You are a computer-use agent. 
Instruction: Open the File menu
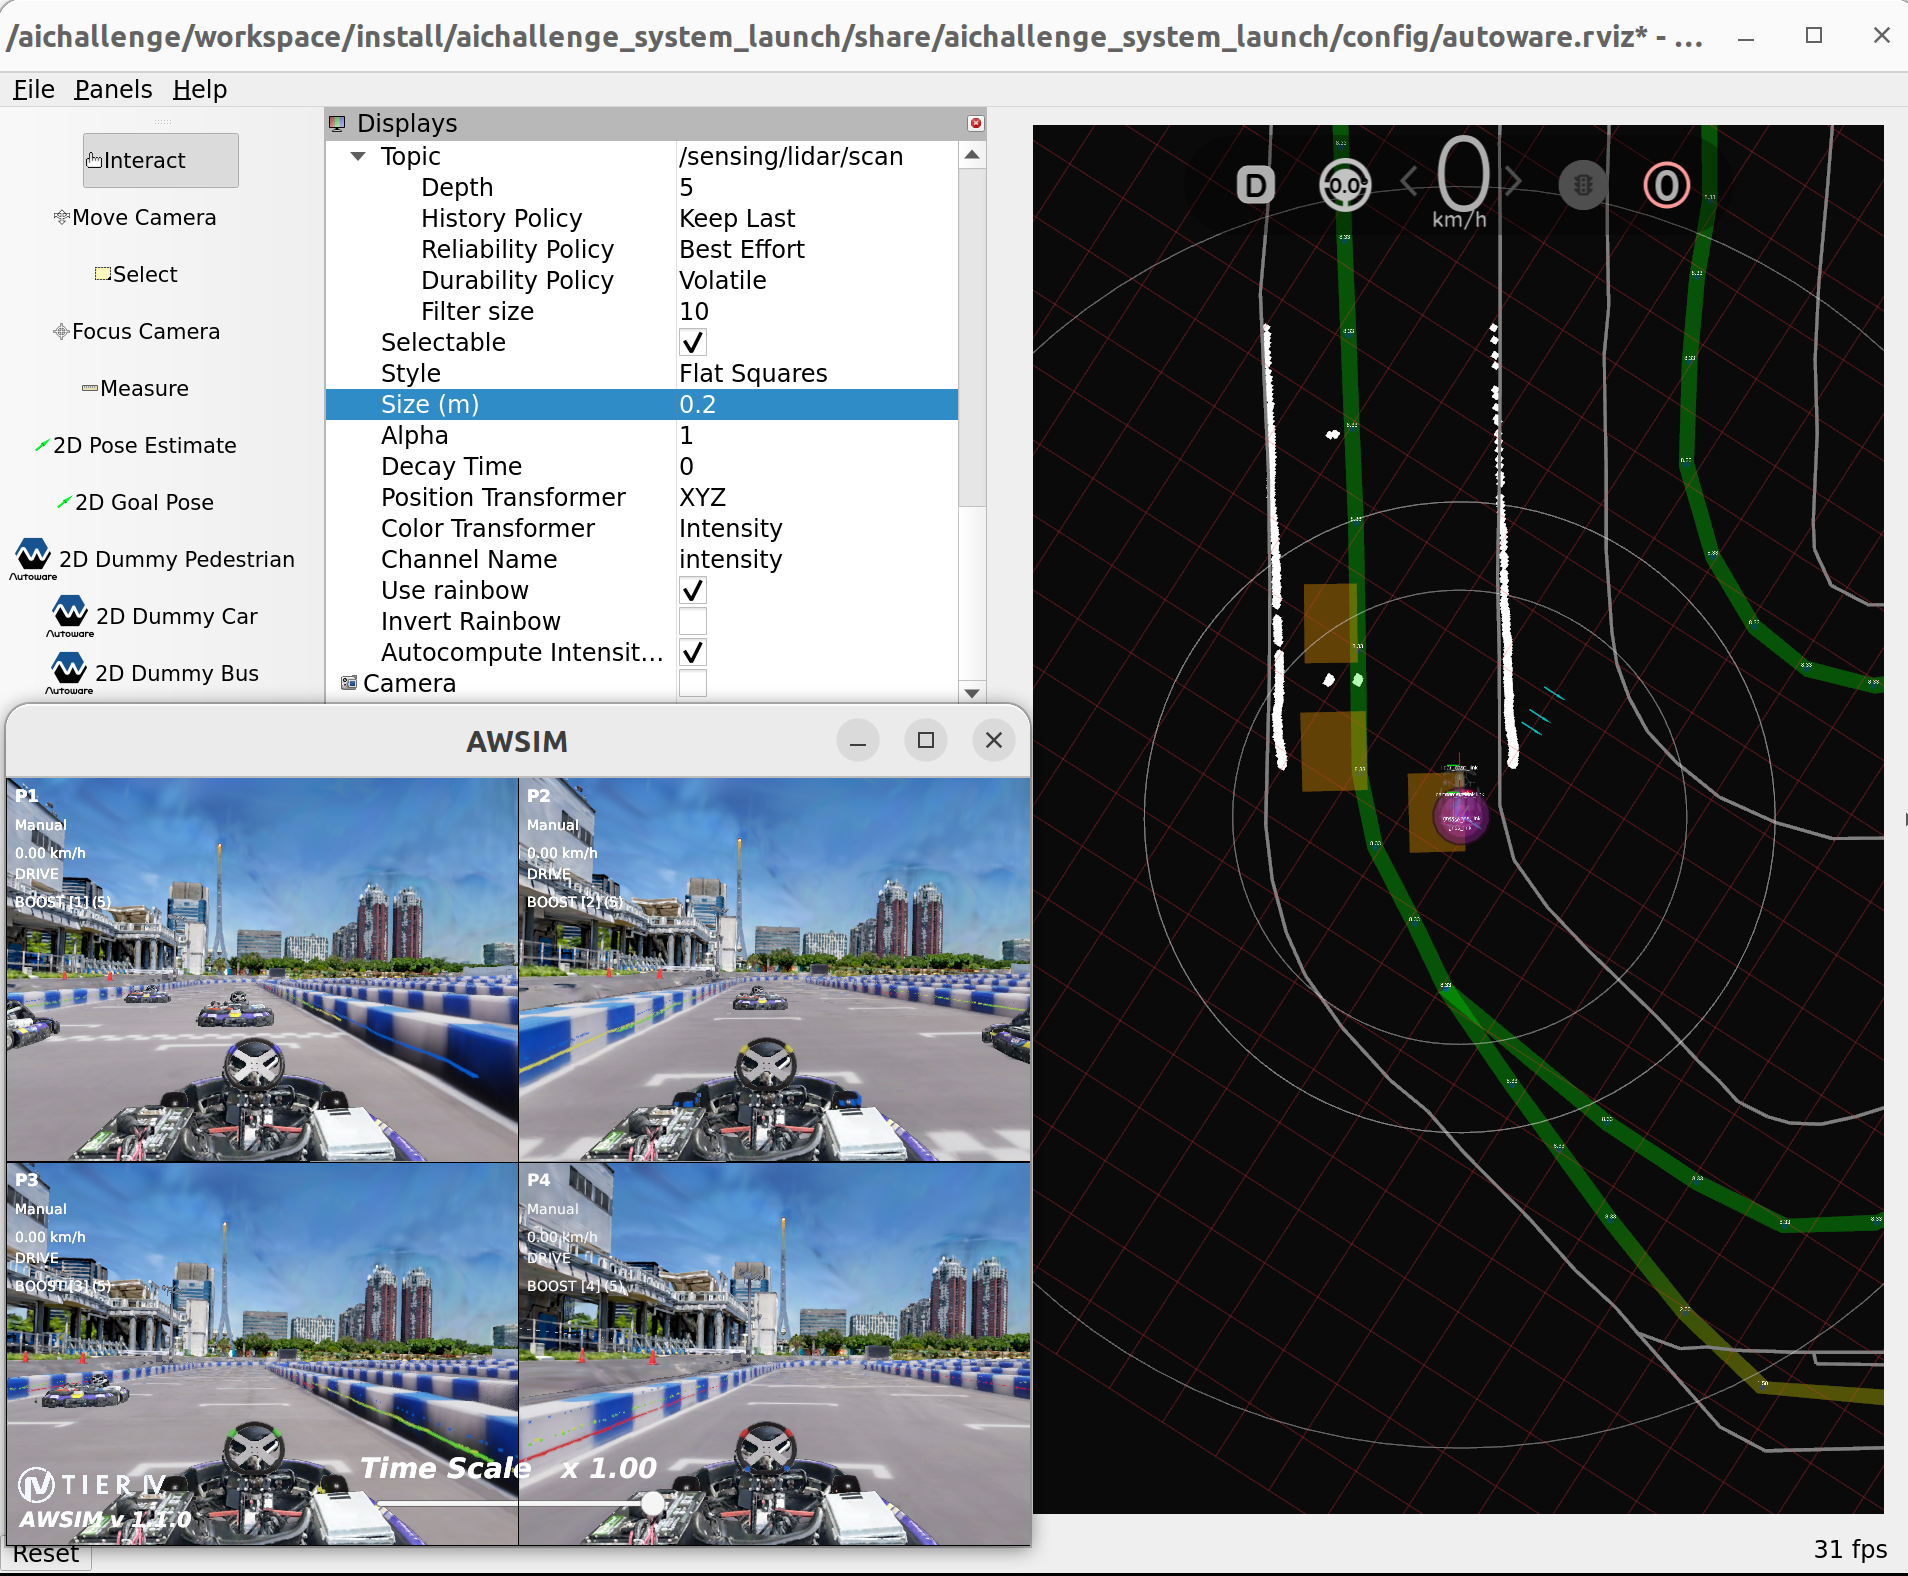pyautogui.click(x=33, y=90)
